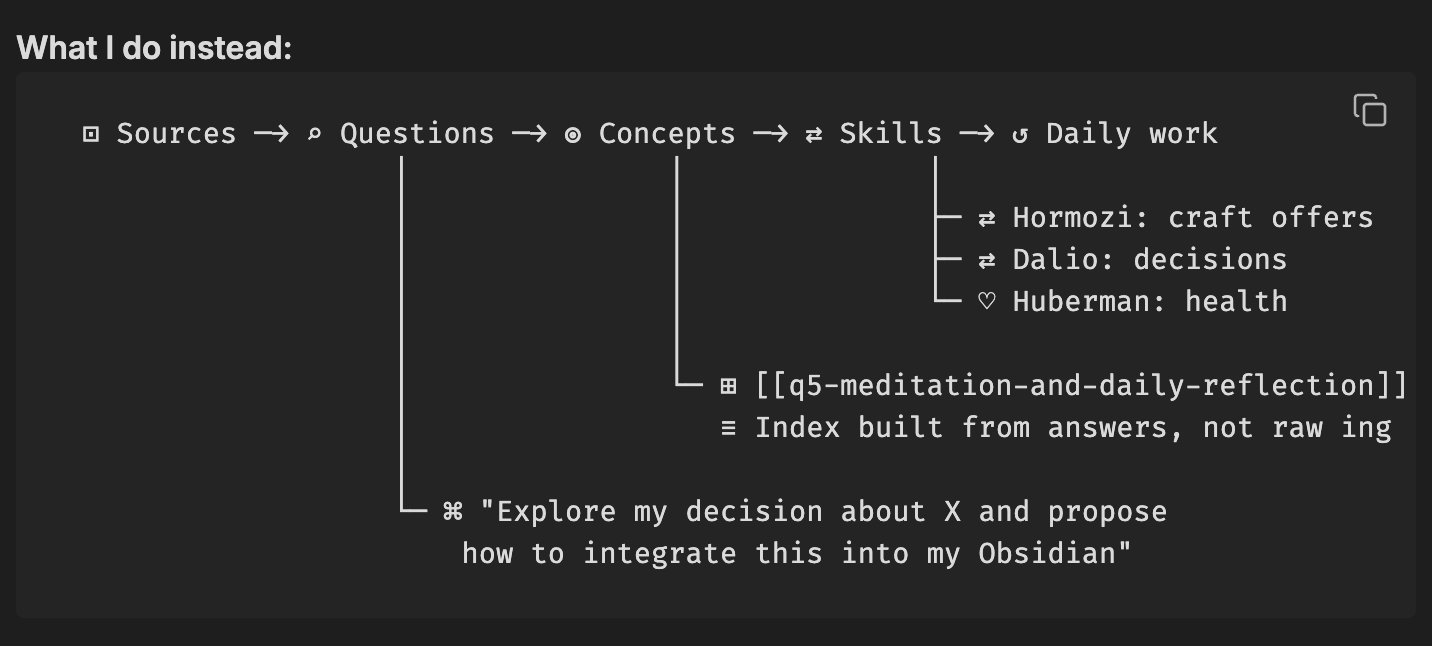
Task: Click the swap-arrows icon before Skills
Action: 813,134
